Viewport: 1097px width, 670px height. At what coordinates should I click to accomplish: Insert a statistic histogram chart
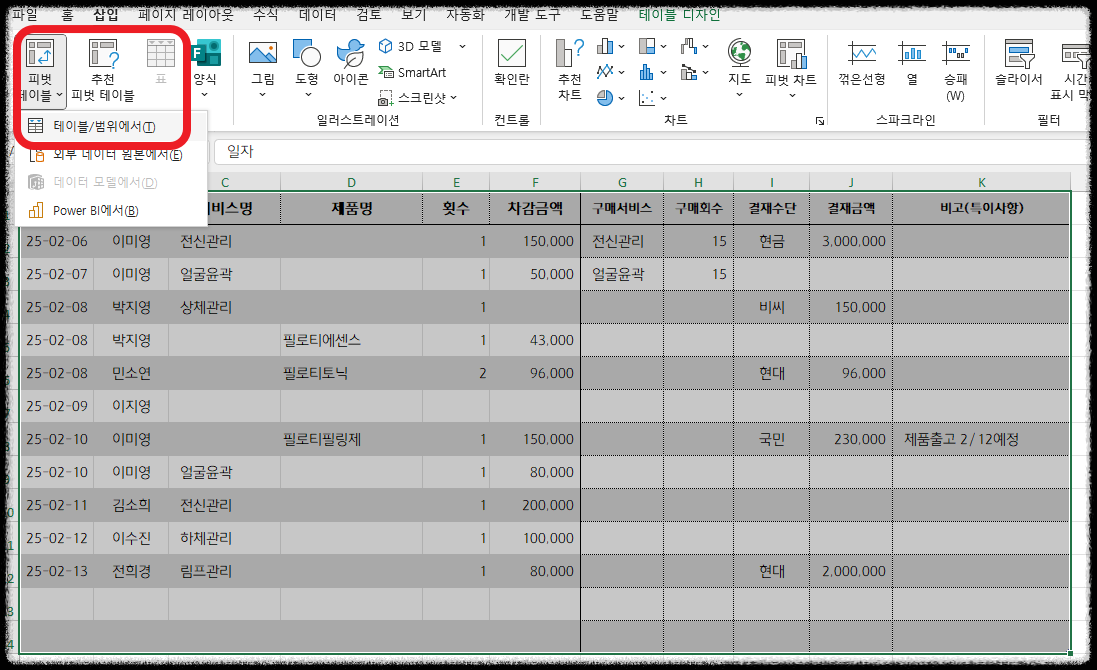pos(647,72)
